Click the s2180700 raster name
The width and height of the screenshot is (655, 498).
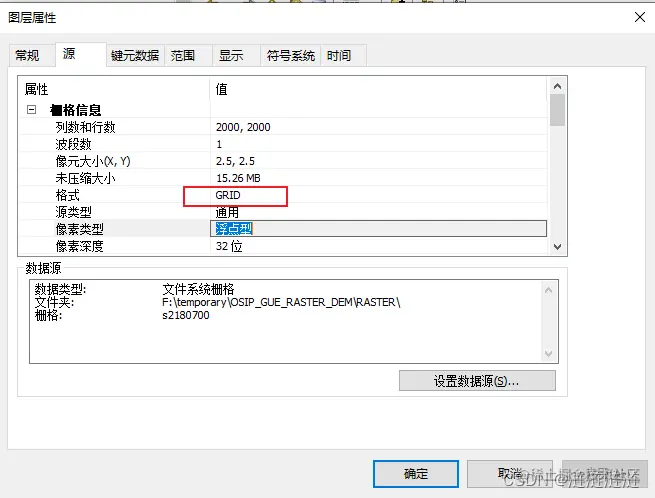pos(186,315)
